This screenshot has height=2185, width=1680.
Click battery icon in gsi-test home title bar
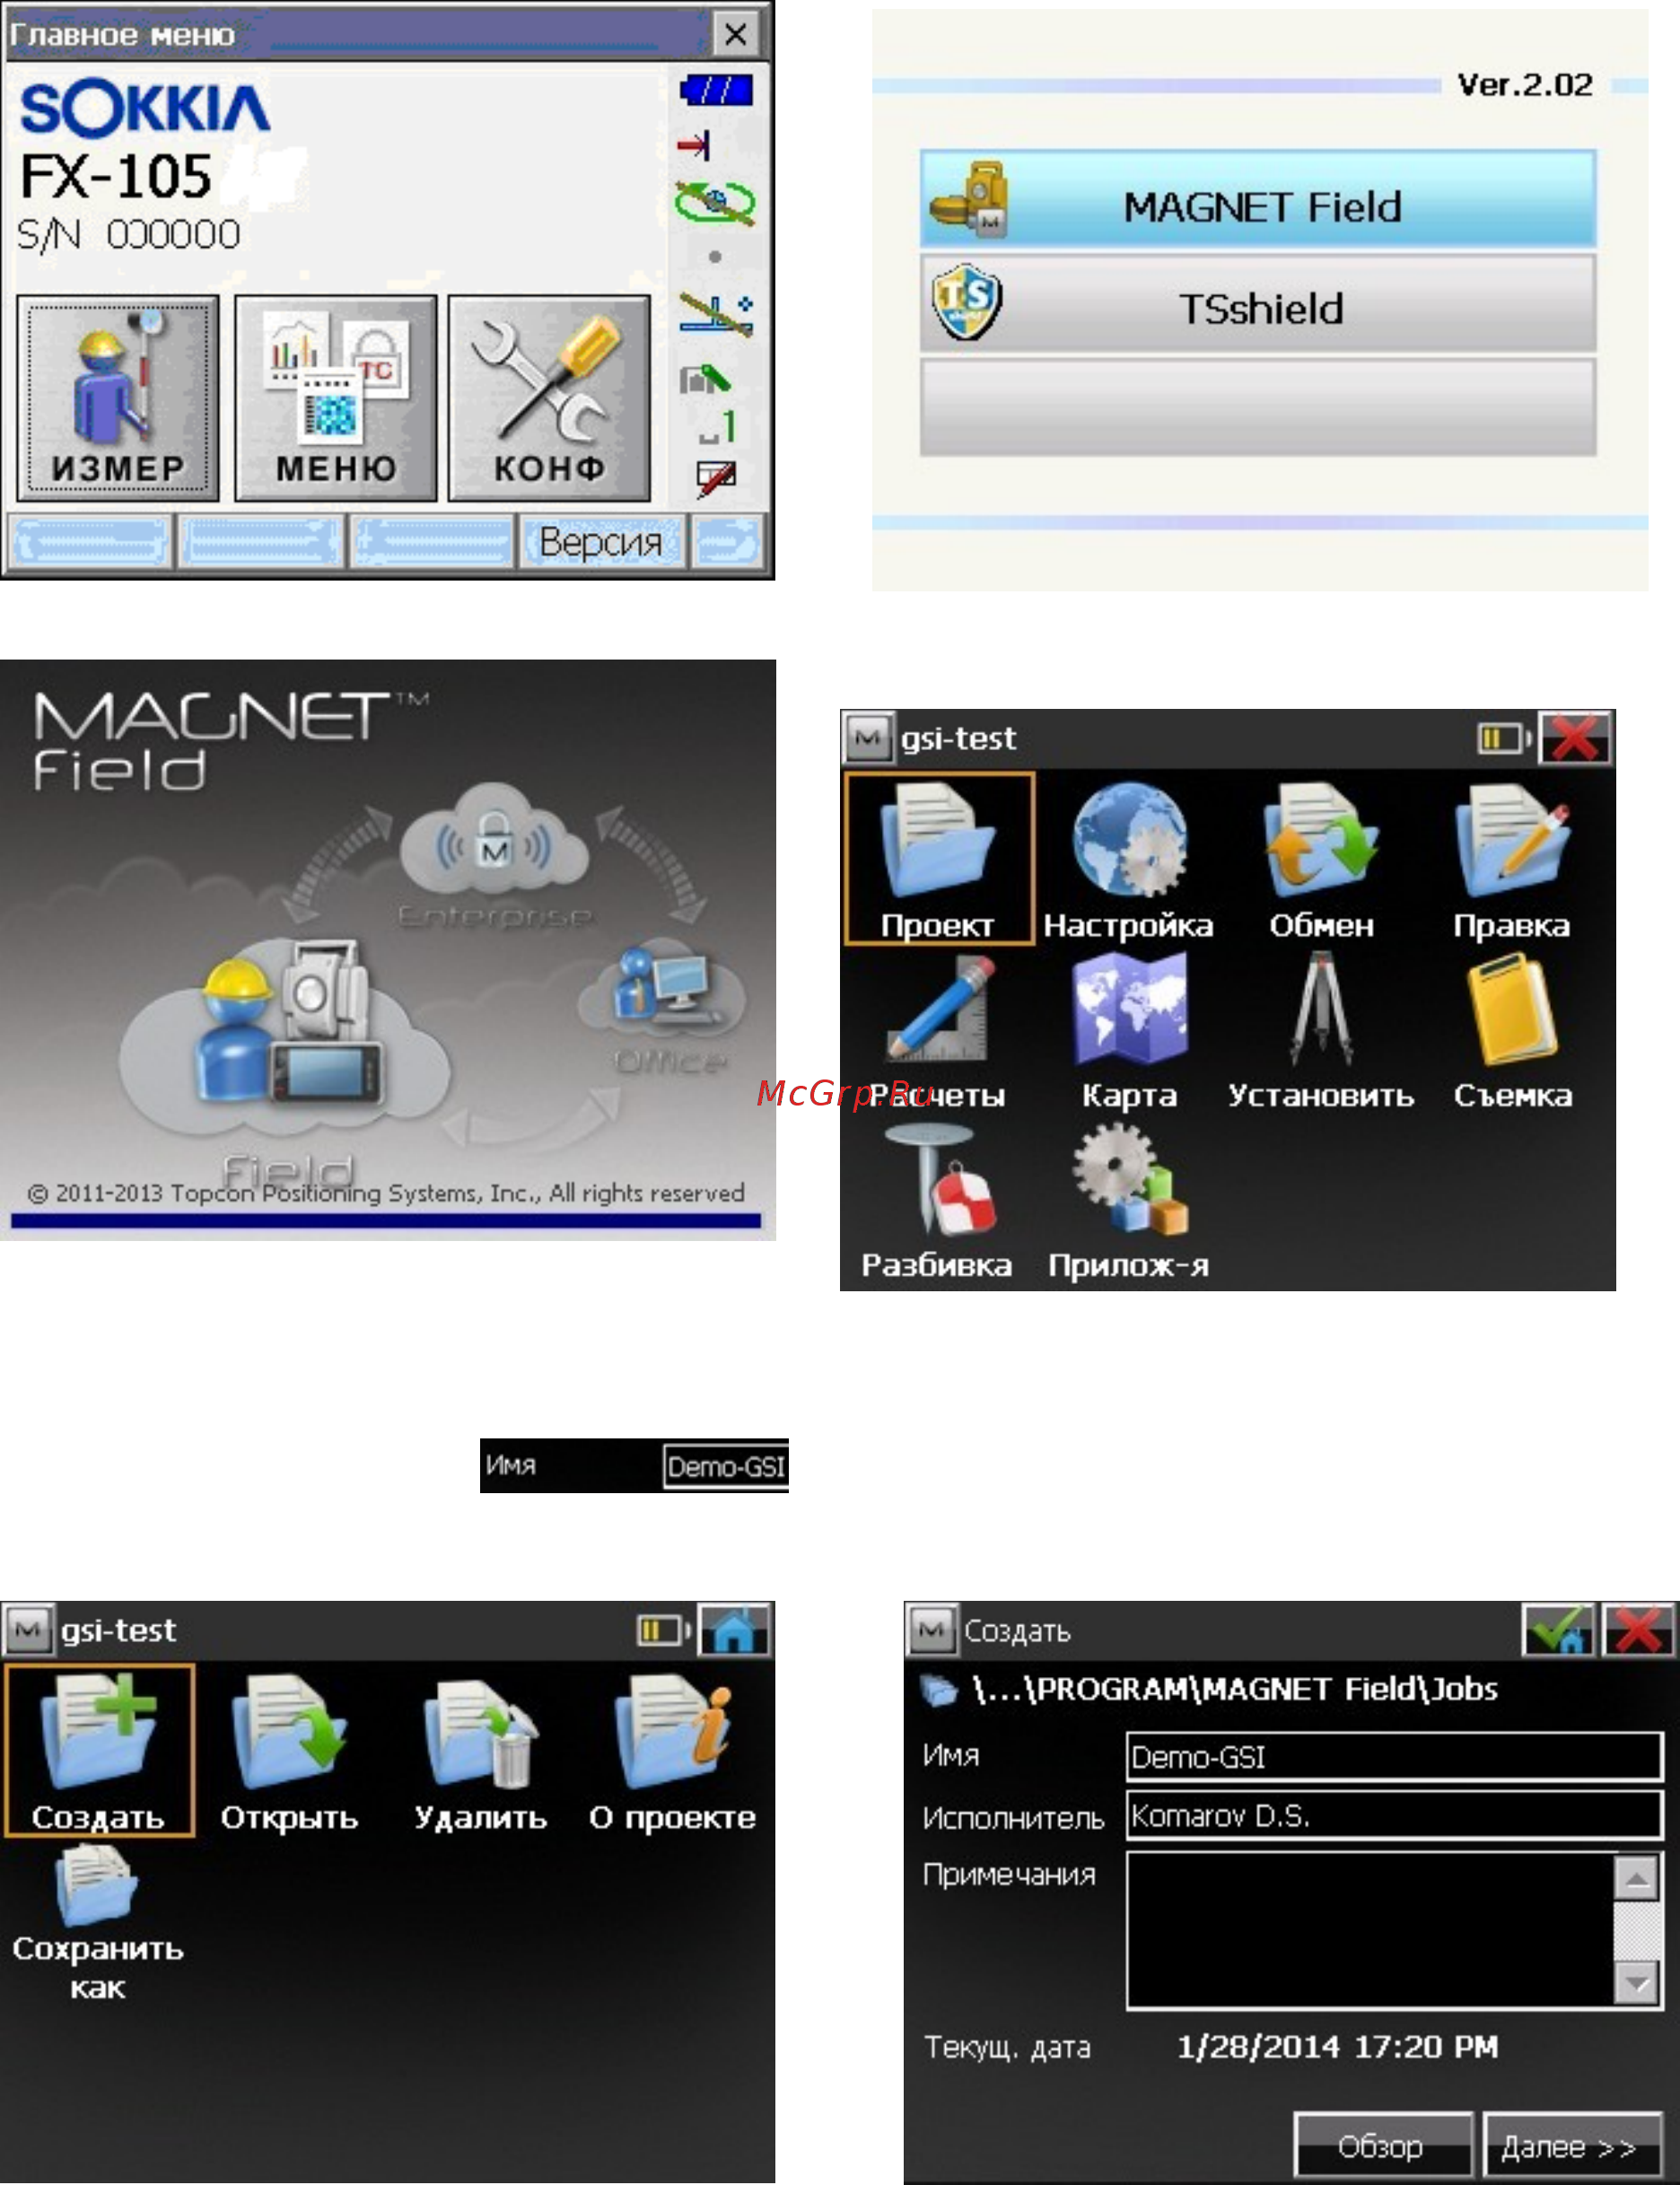[1503, 739]
